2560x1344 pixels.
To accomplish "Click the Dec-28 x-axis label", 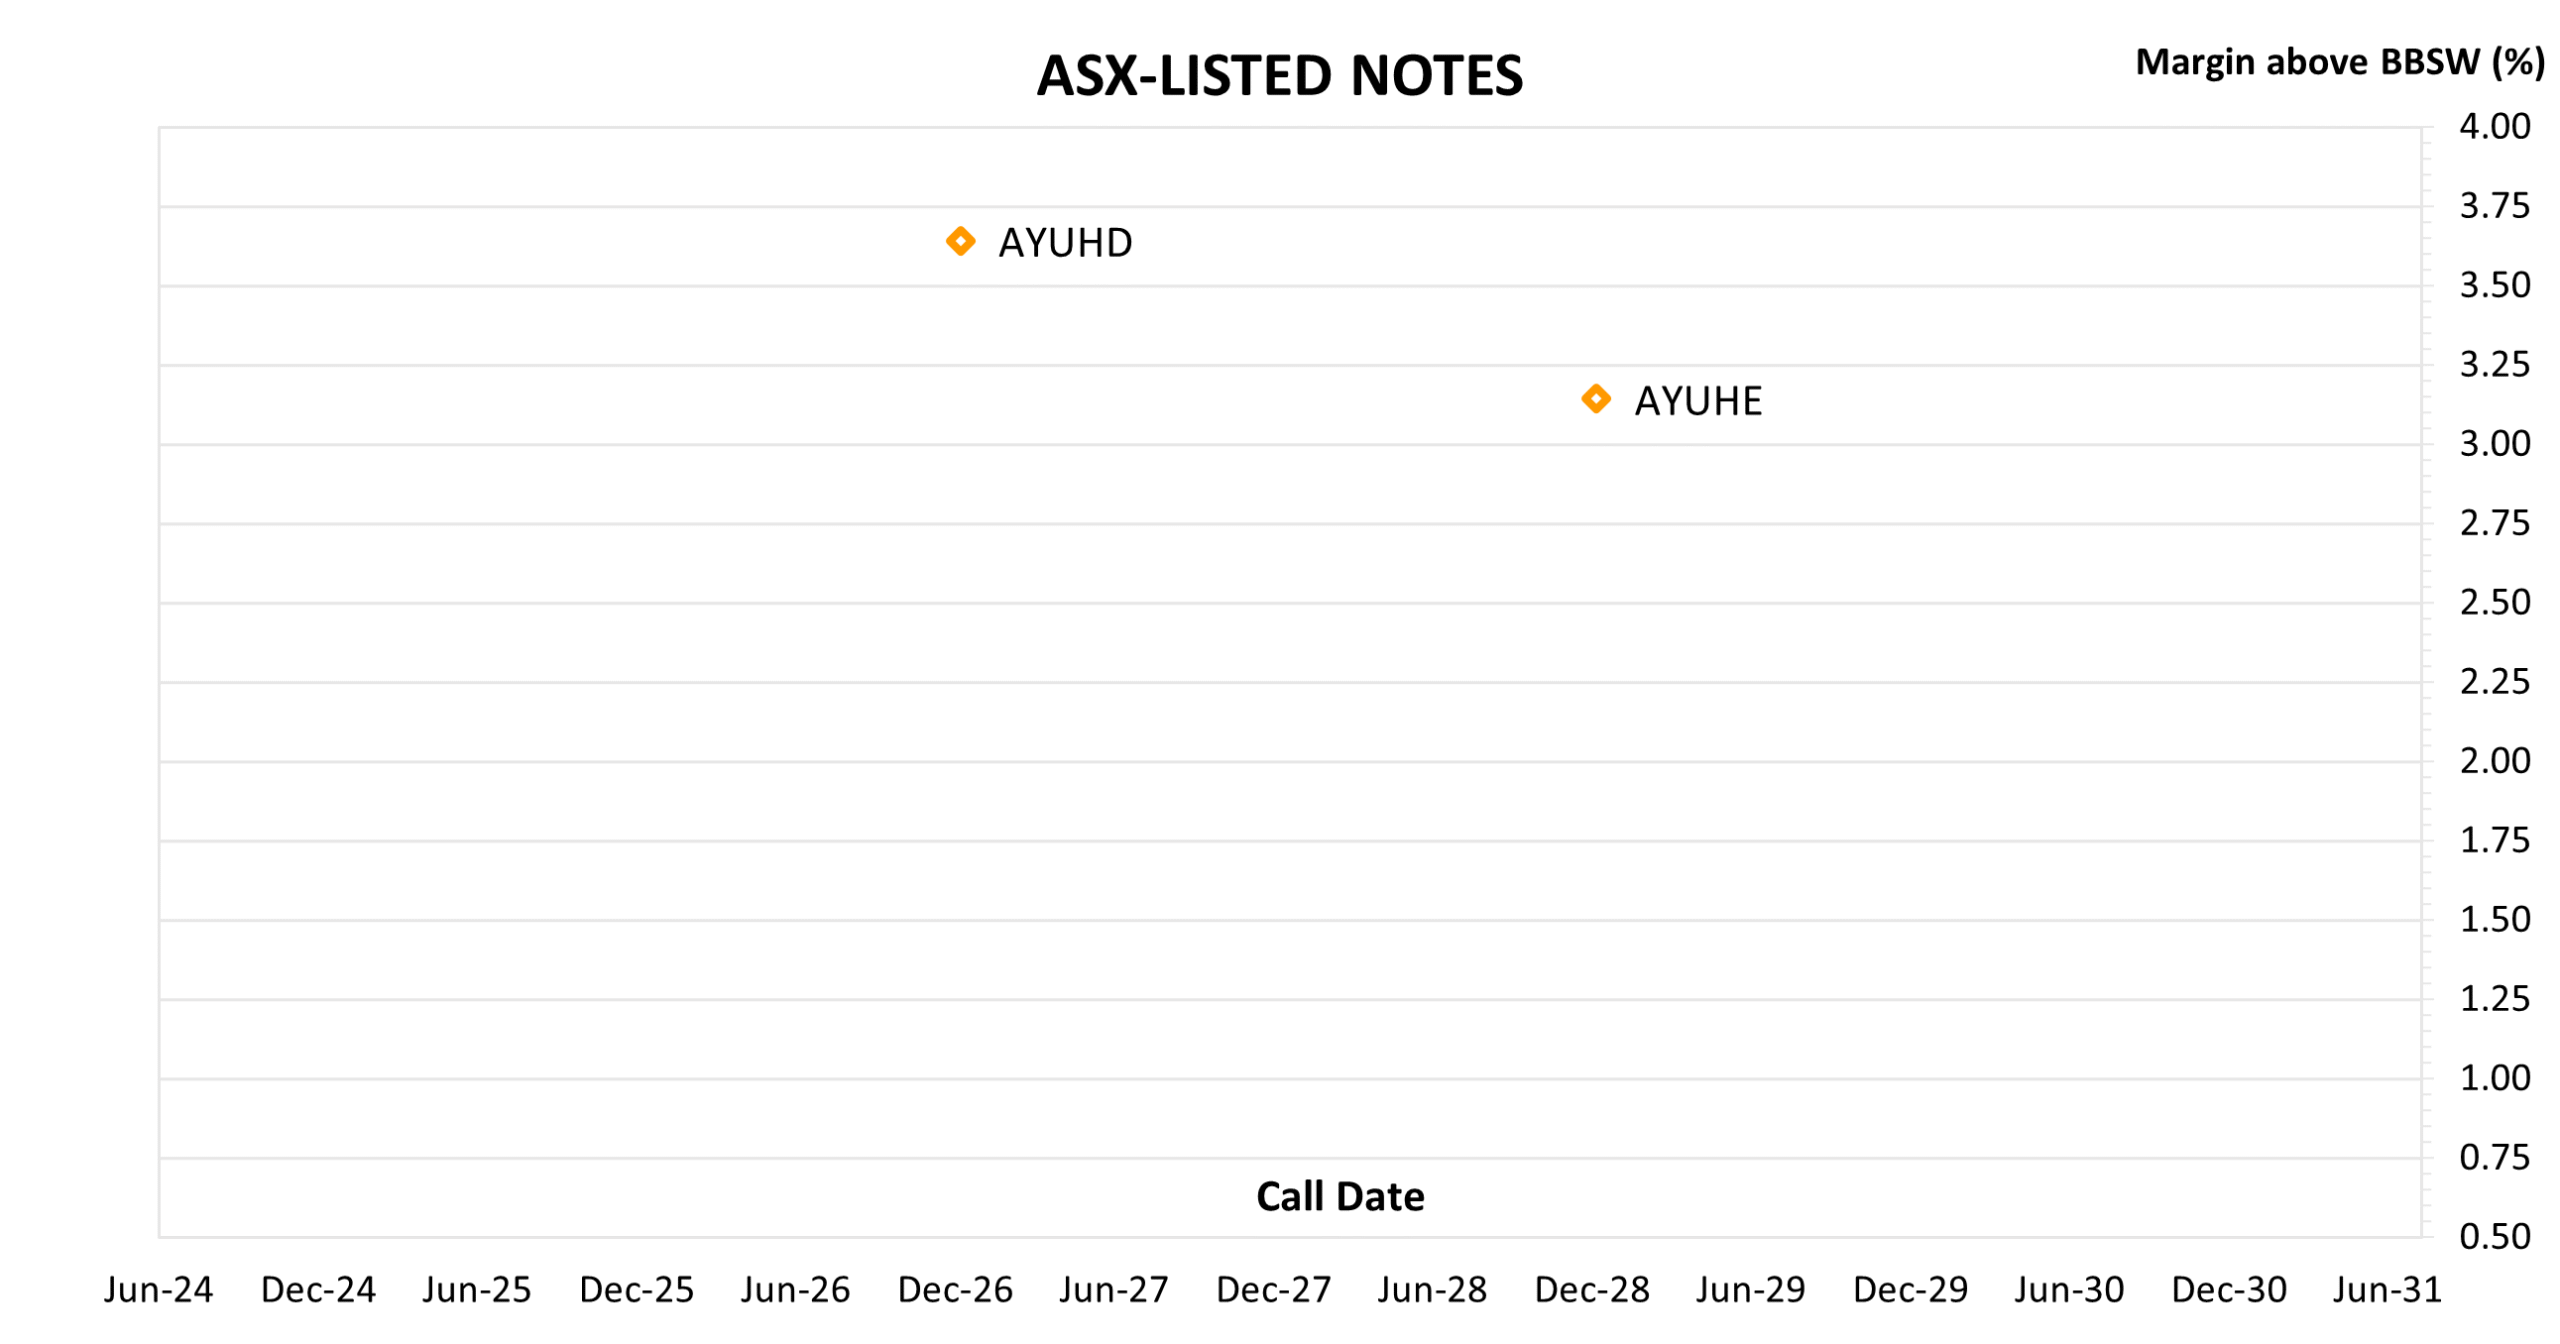I will (x=1592, y=1290).
